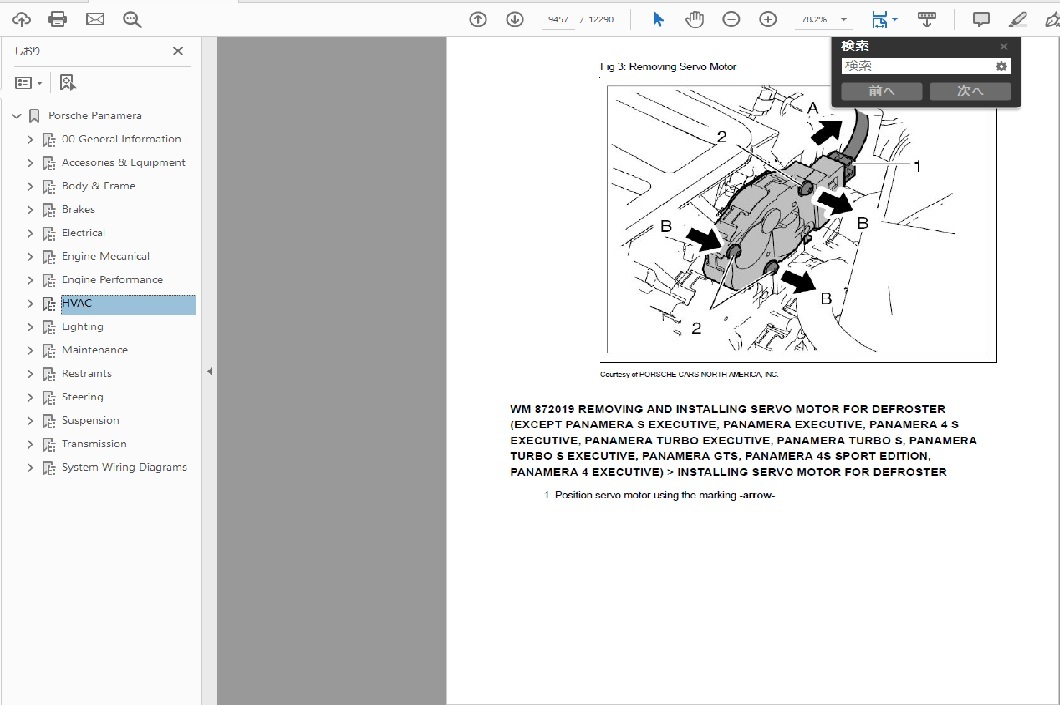Click the Electrical bookmark icon
Viewport: 1060px width, 705px height.
(49, 233)
